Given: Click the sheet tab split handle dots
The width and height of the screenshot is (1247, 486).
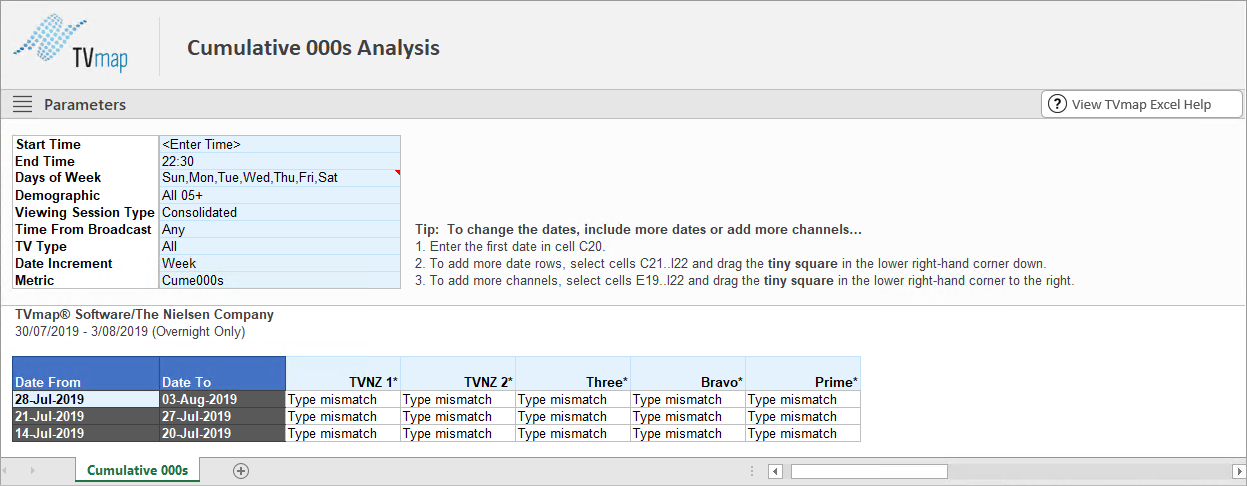Looking at the screenshot, I should pyautogui.click(x=751, y=471).
